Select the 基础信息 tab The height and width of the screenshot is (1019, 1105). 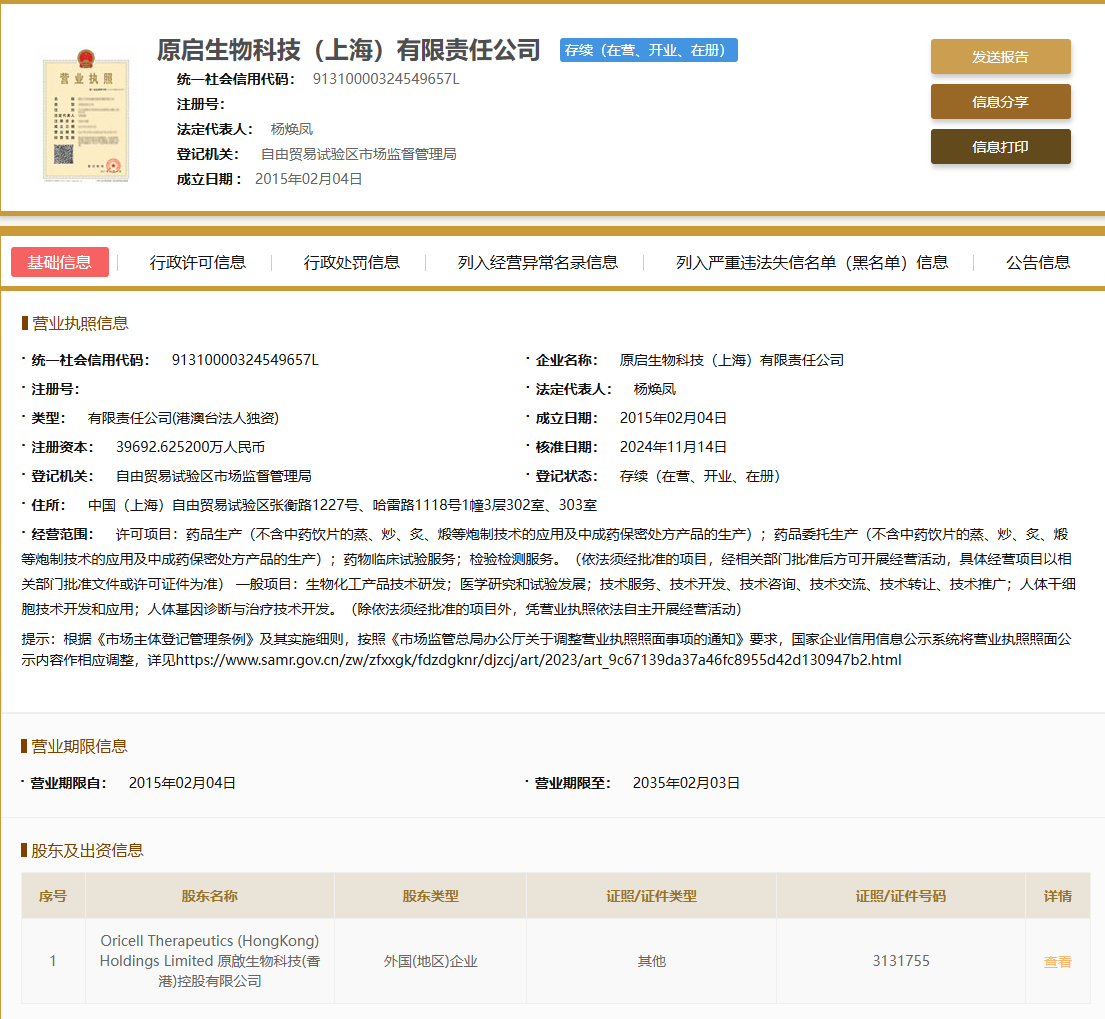pos(60,262)
